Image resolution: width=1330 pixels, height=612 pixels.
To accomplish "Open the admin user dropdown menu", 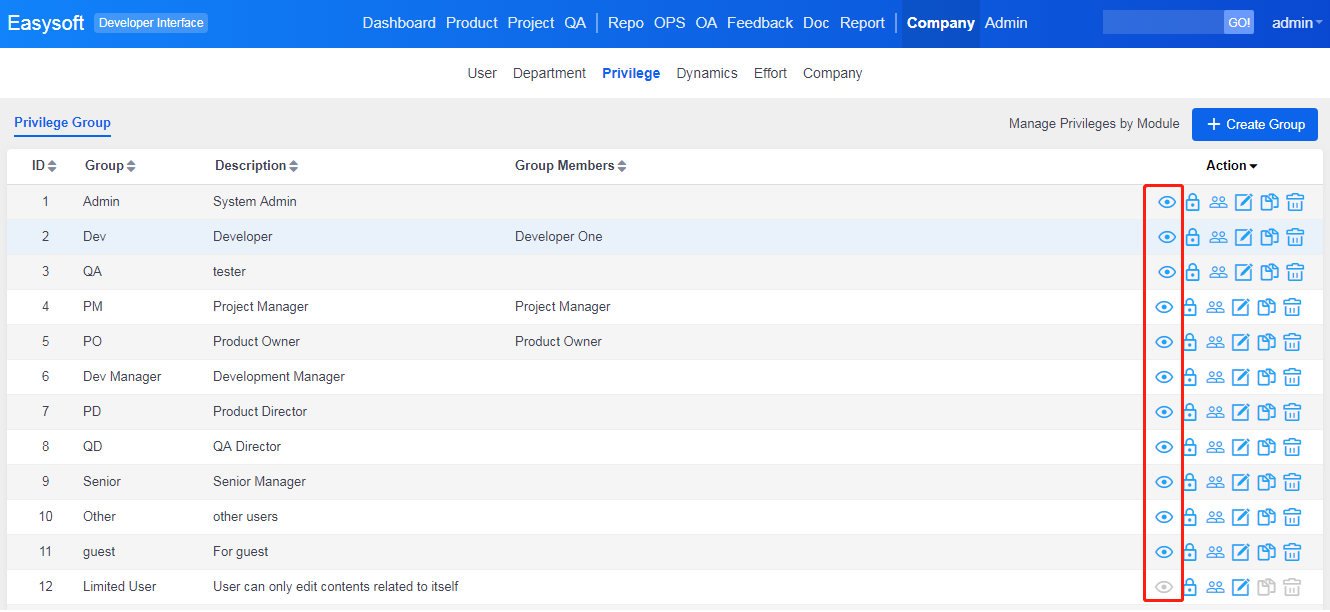I will 1296,23.
